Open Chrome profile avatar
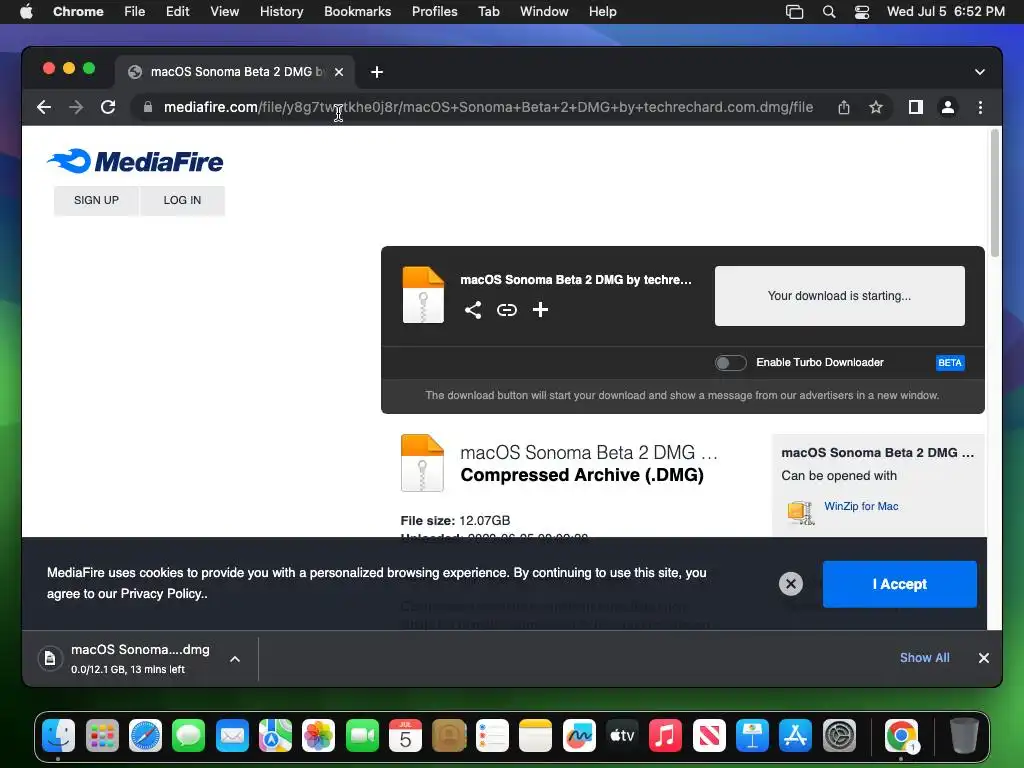This screenshot has width=1024, height=768. coord(948,107)
